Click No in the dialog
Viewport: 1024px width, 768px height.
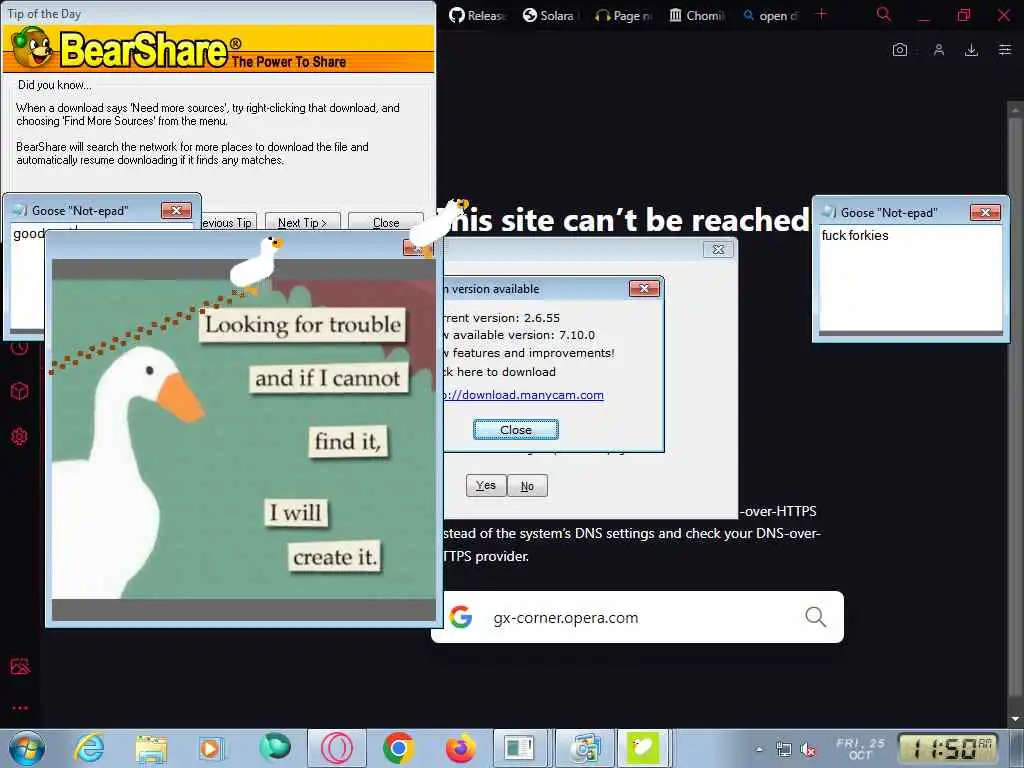tap(527, 485)
